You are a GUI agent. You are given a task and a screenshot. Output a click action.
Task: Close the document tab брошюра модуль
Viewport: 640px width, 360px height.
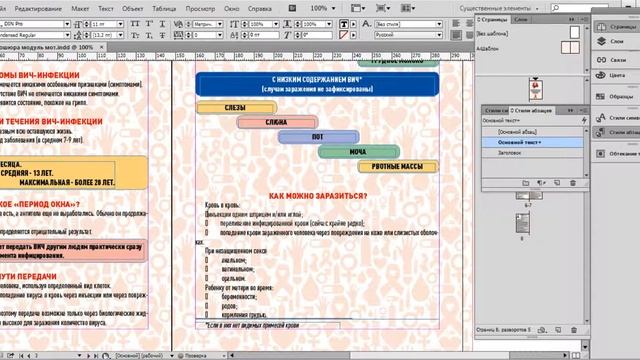click(102, 47)
